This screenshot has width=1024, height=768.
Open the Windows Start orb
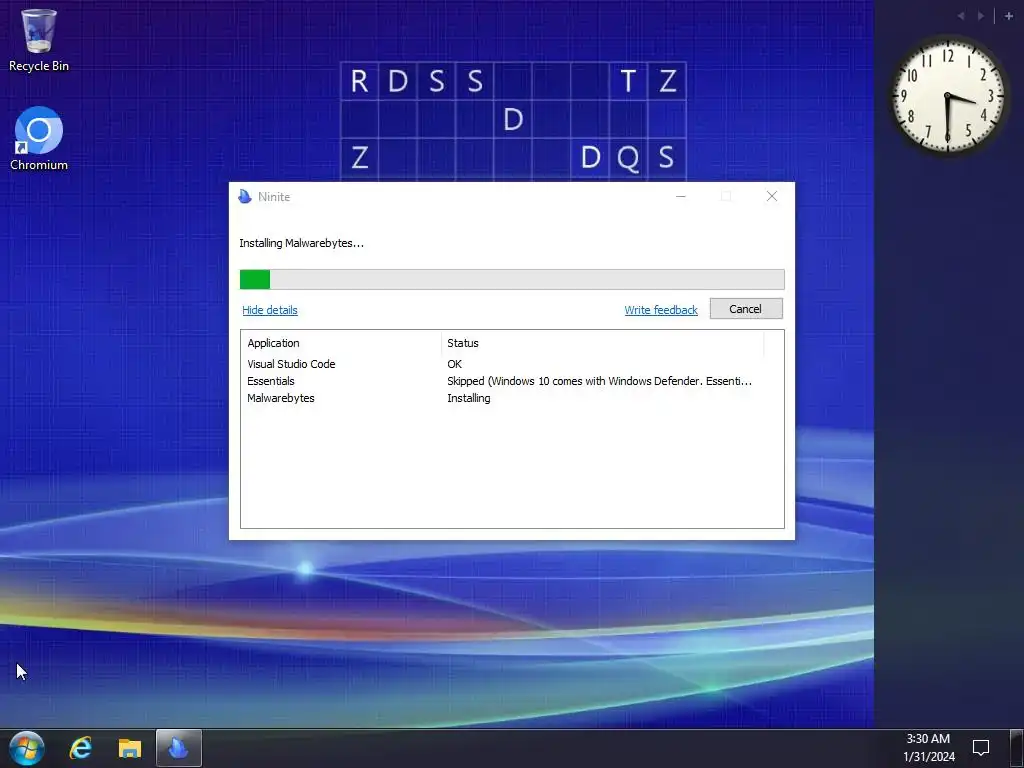tap(27, 748)
